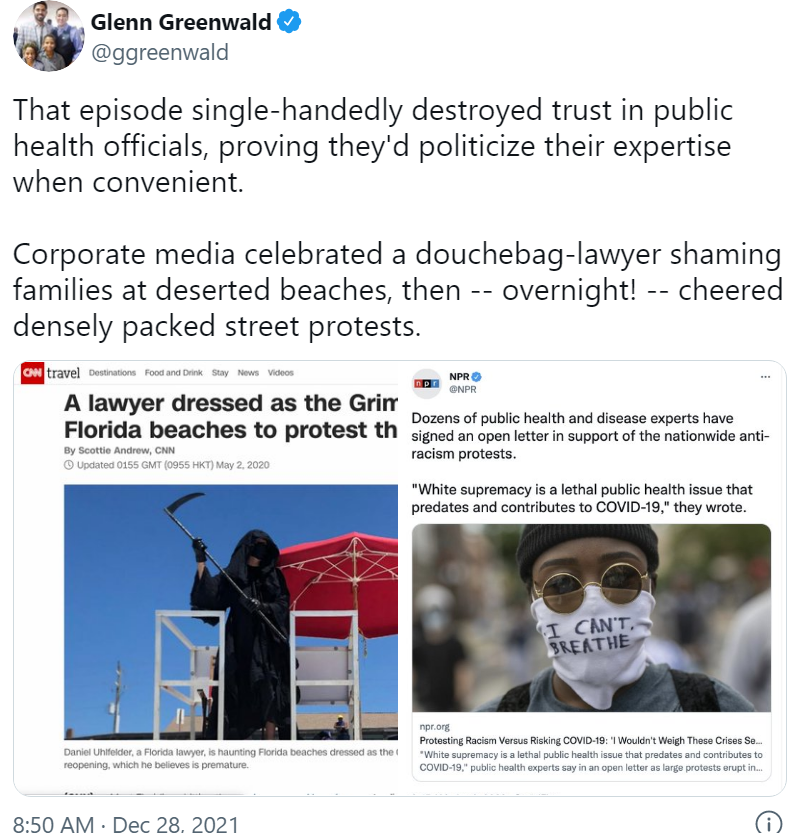Click the @NPR handle in the embedded tweet

463,389
